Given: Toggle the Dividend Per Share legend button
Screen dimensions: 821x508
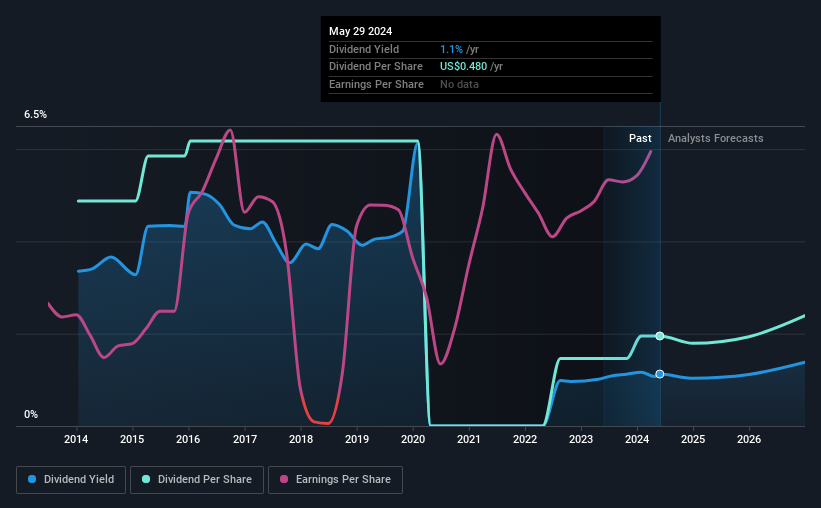Looking at the screenshot, I should tap(197, 480).
